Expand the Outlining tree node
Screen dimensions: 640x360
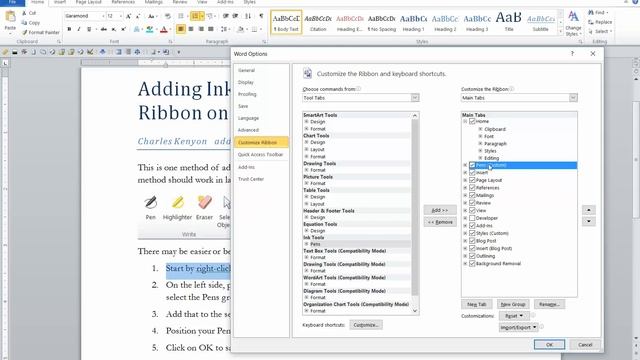tap(465, 256)
